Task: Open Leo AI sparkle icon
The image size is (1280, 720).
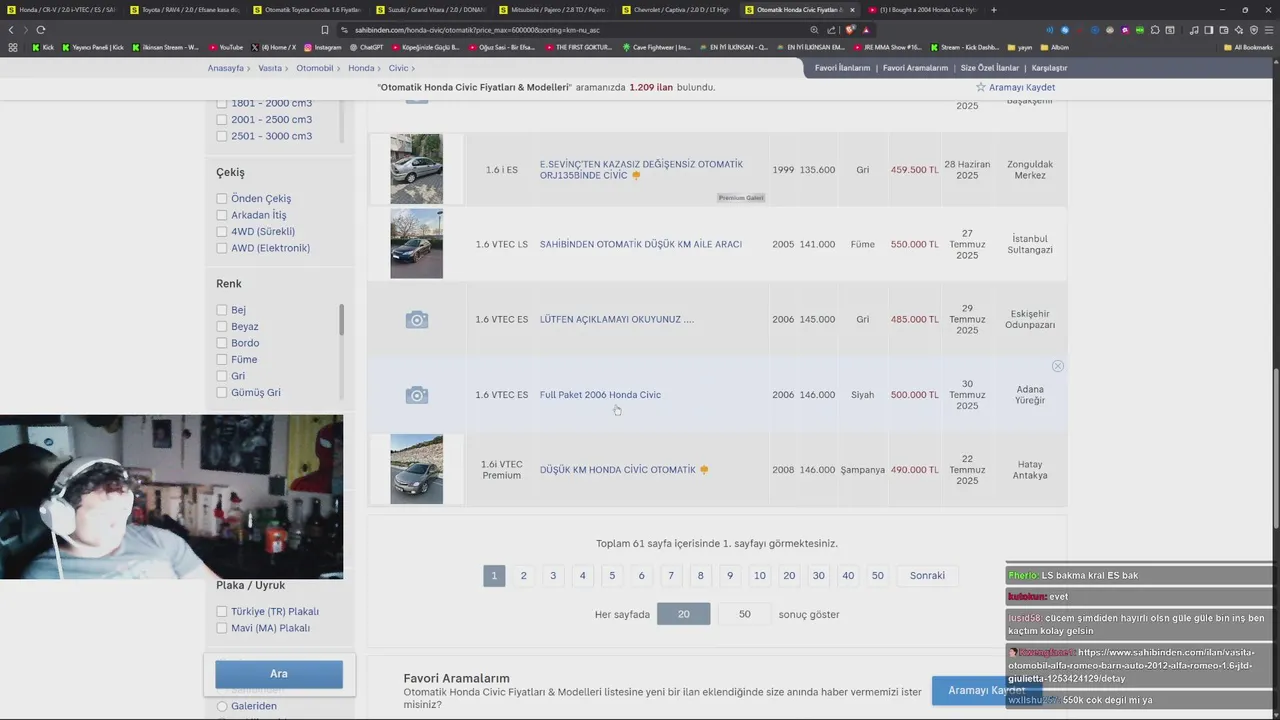Action: [1239, 30]
